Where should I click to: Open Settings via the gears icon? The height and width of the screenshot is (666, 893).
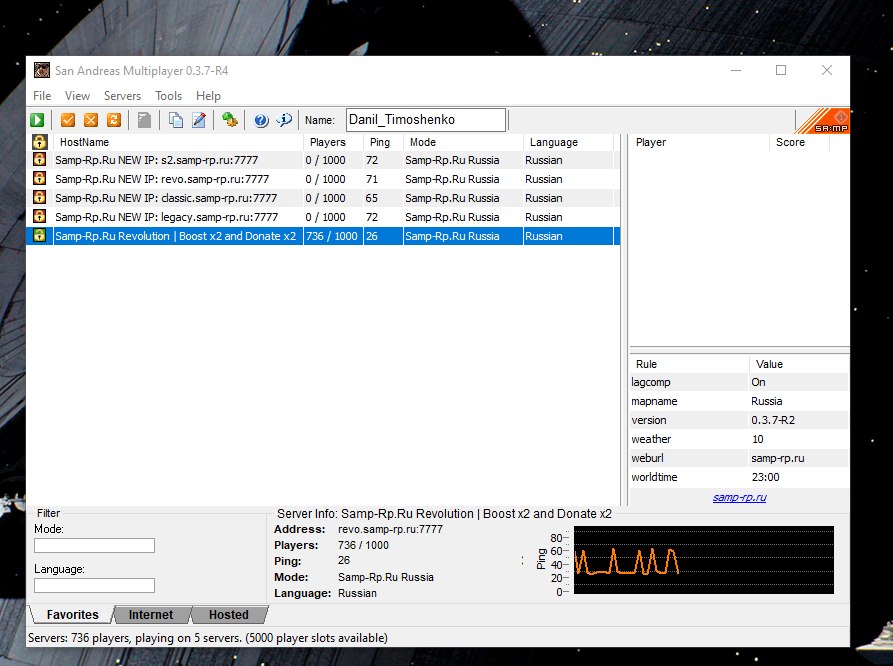click(x=230, y=120)
